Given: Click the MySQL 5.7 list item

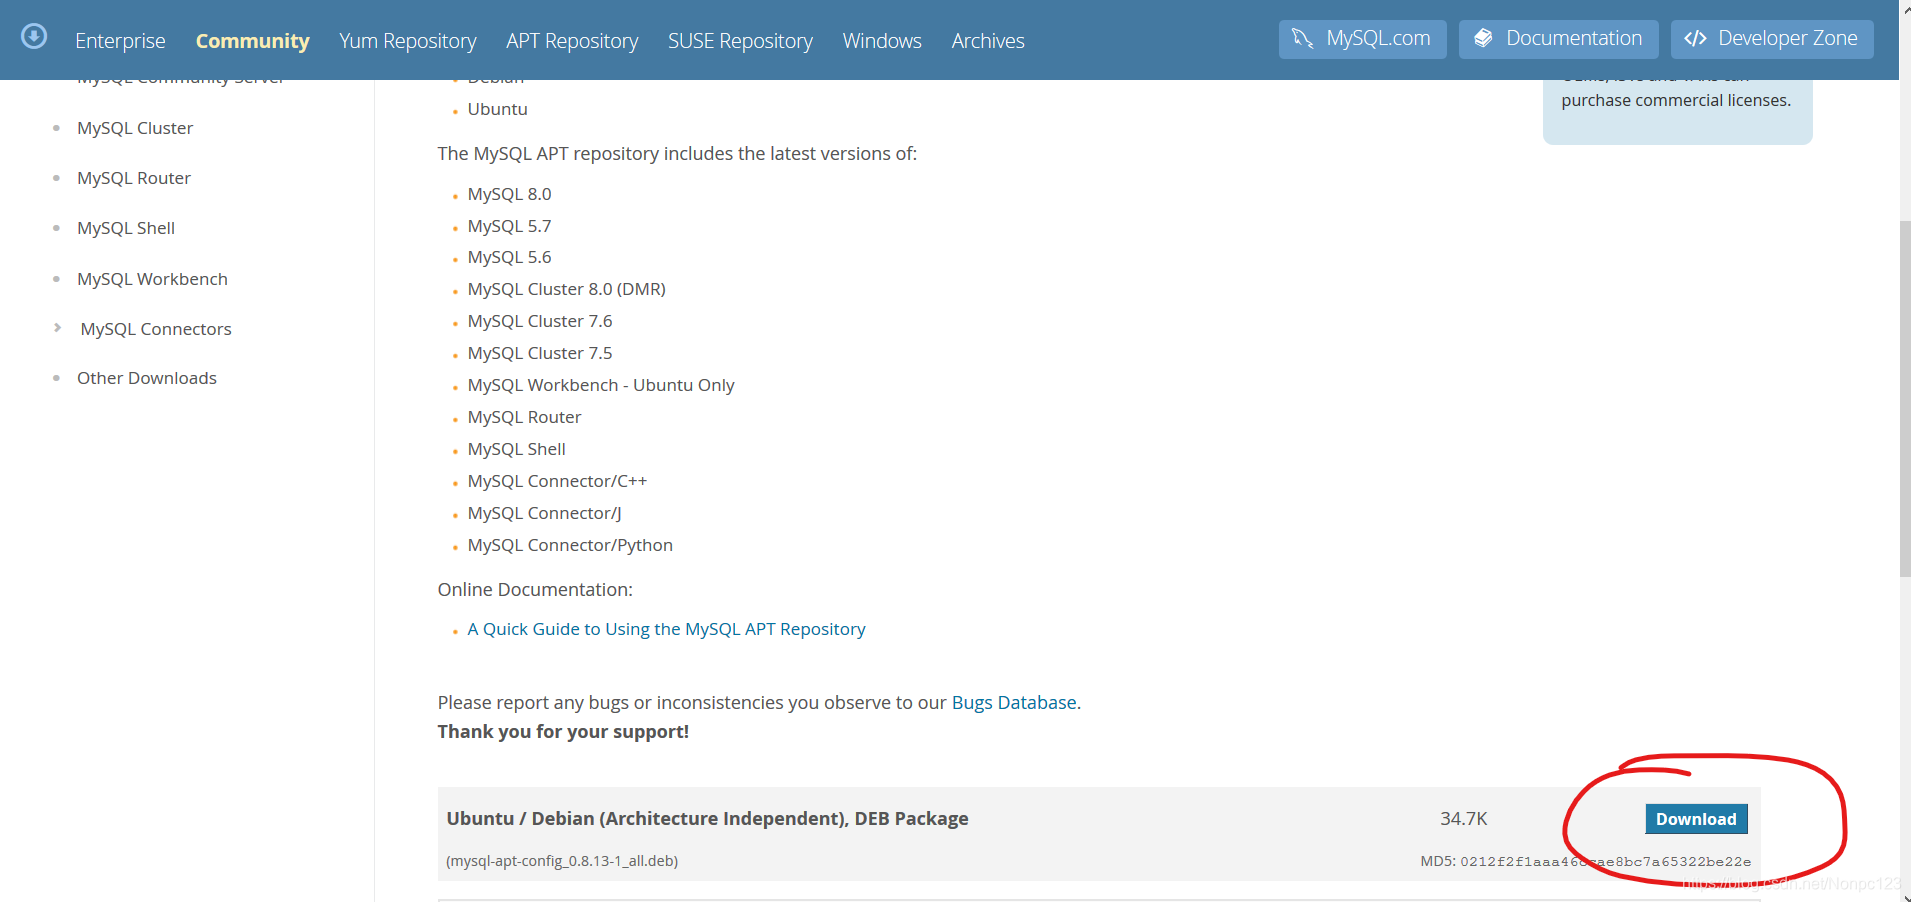Looking at the screenshot, I should coord(509,226).
